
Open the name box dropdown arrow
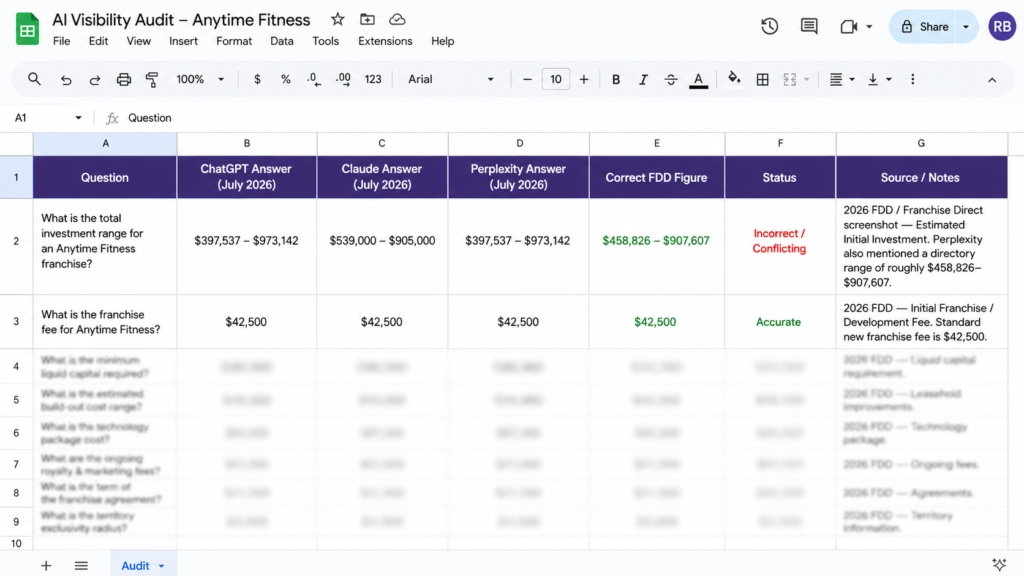pyautogui.click(x=78, y=118)
